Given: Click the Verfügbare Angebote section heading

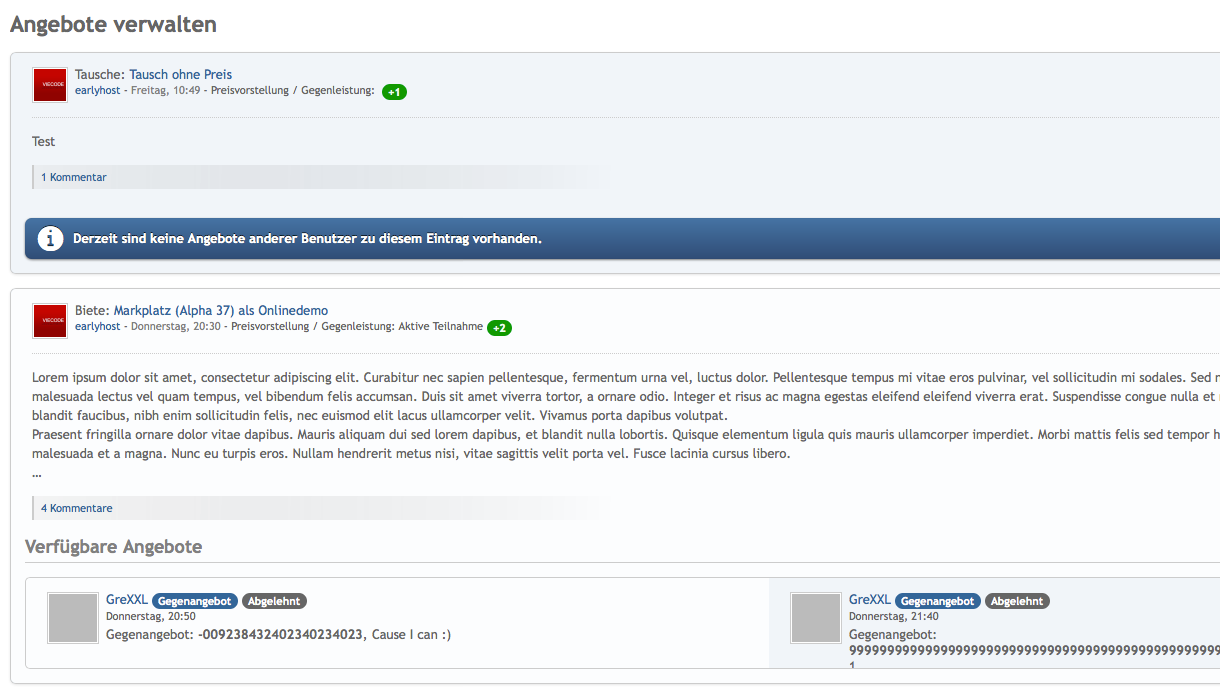Looking at the screenshot, I should (x=113, y=547).
